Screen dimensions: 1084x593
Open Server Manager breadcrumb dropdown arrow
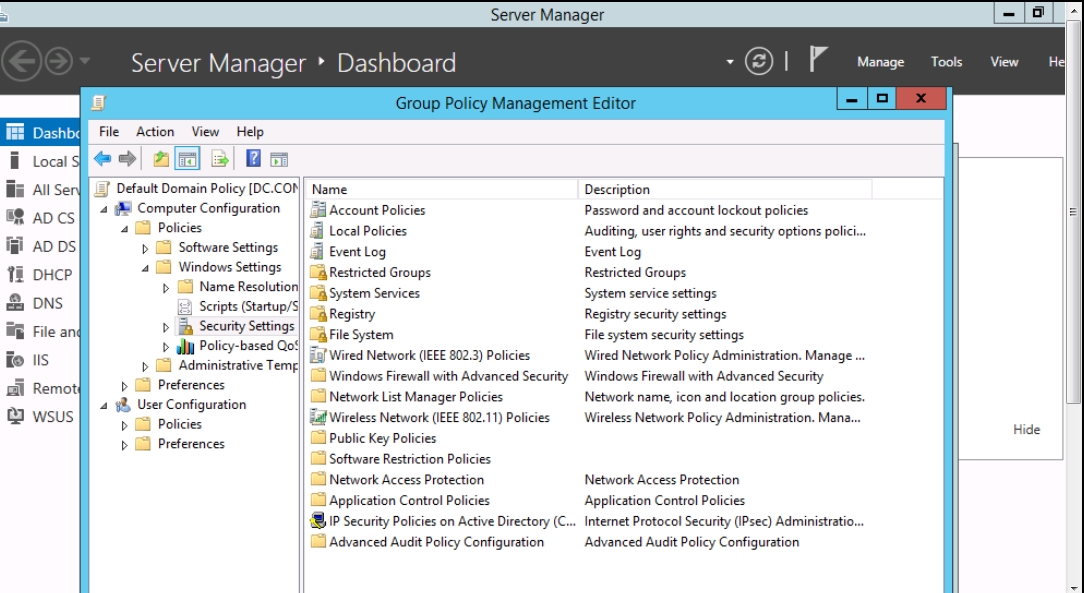point(729,62)
